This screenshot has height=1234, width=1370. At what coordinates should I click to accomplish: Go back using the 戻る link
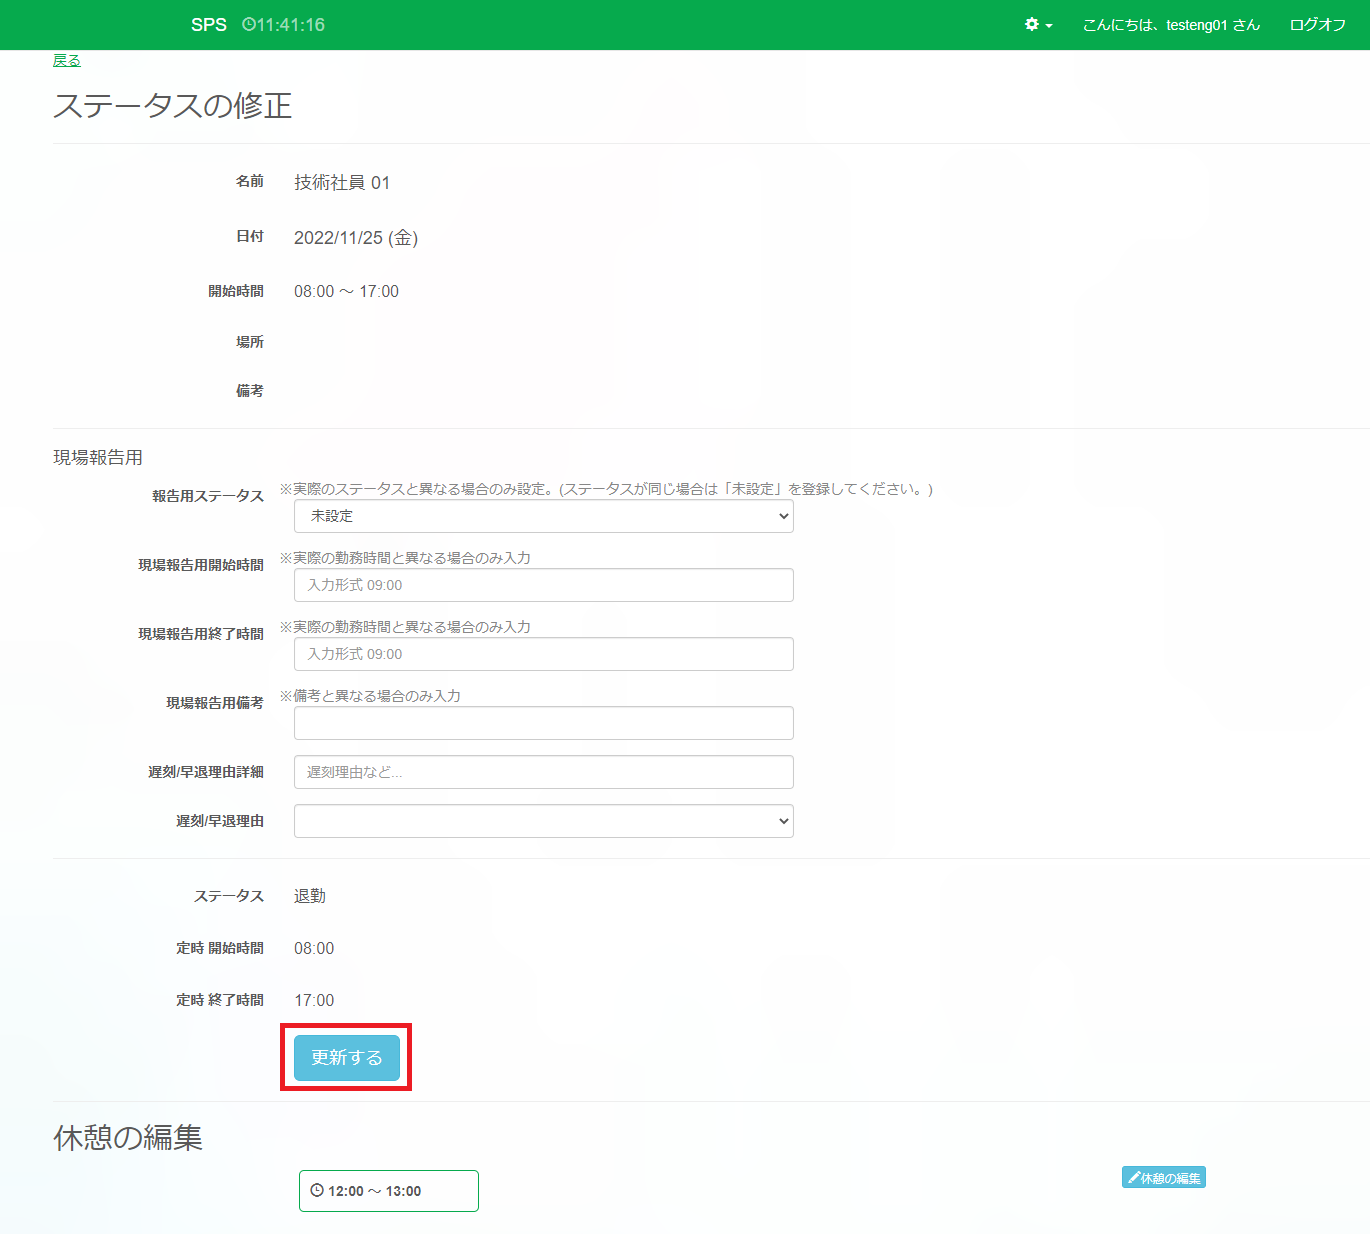coord(66,61)
